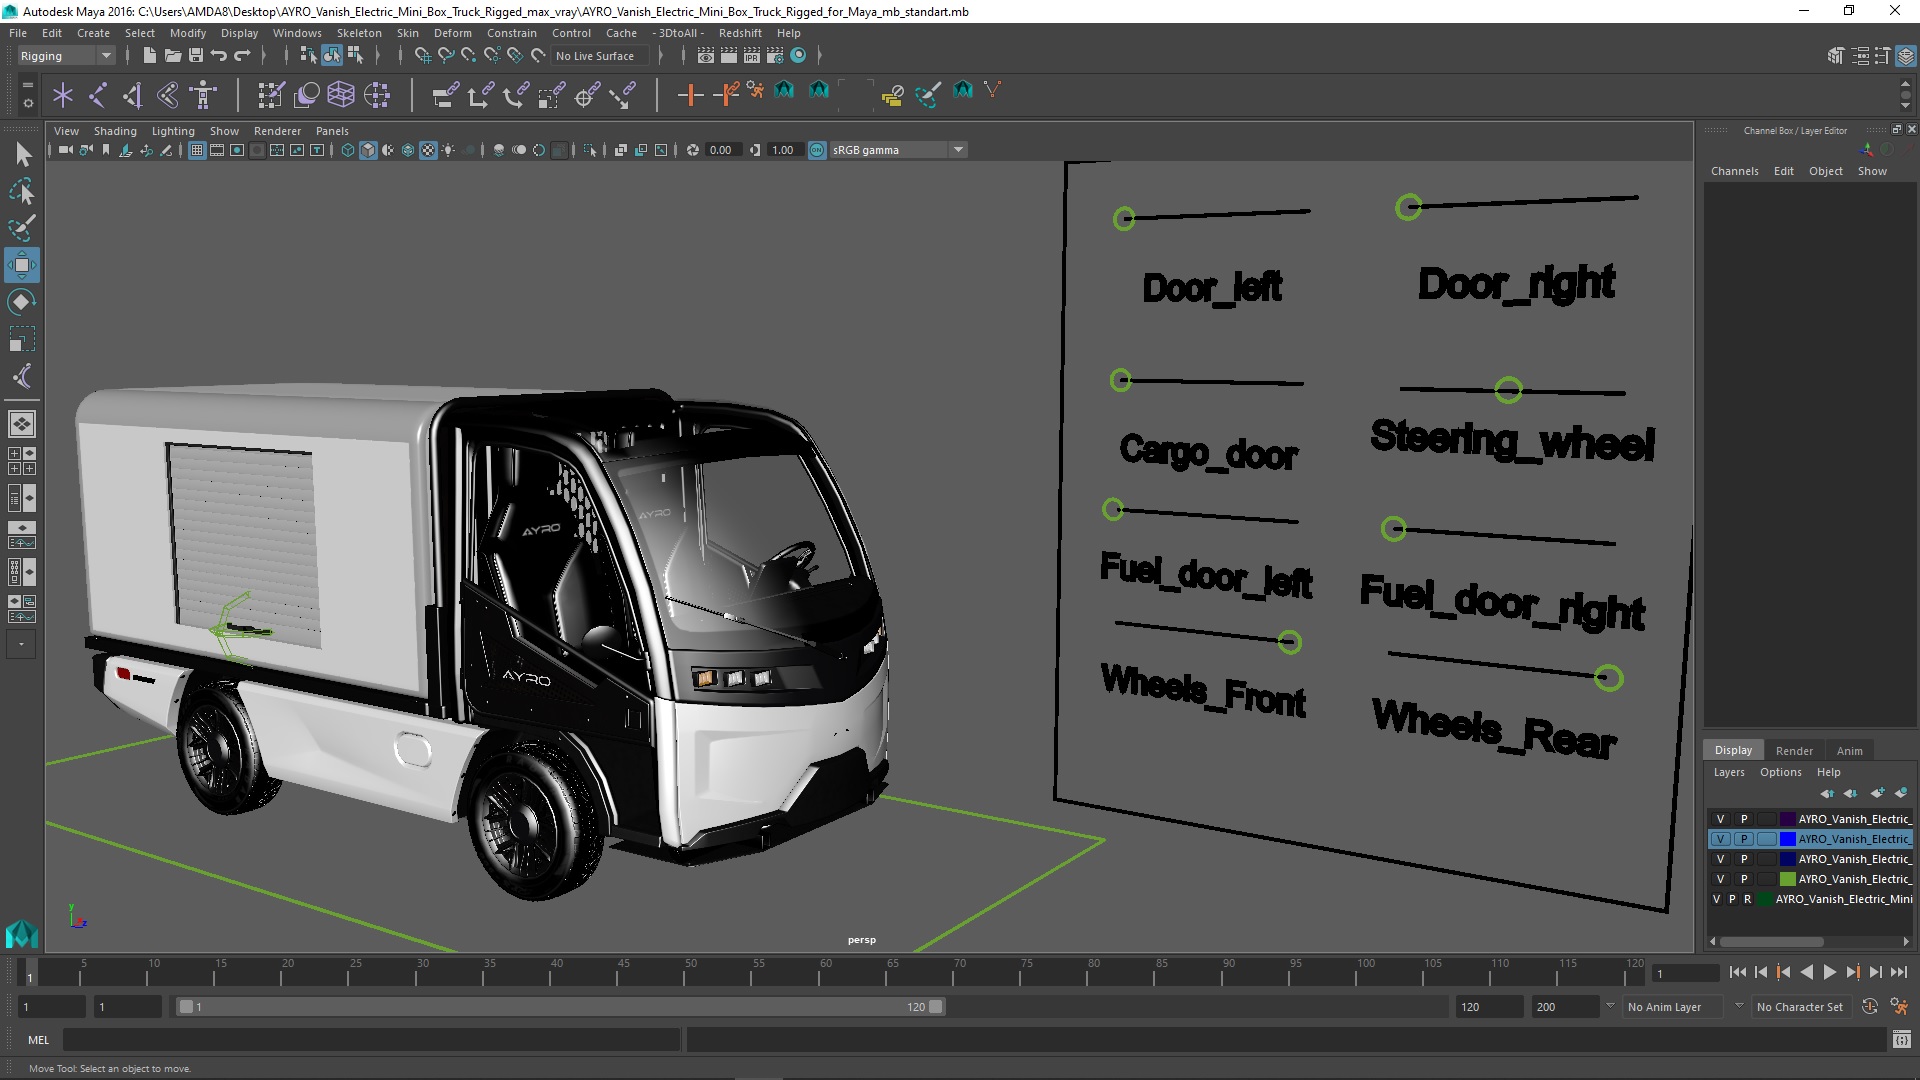
Task: Open the Skeleton menu
Action: tap(359, 33)
